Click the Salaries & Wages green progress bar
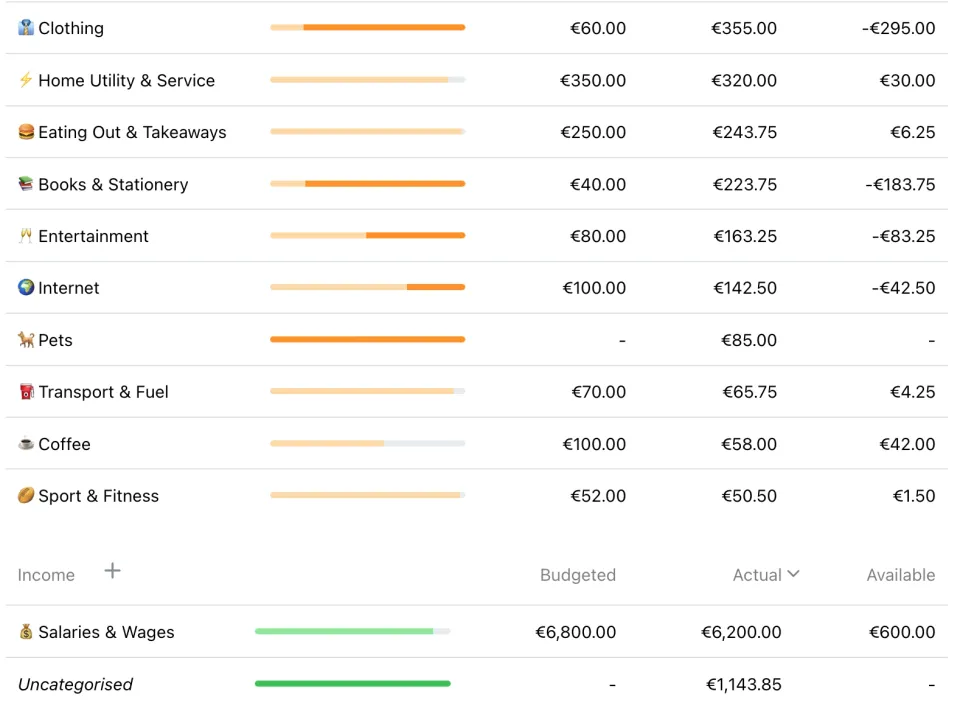 tap(353, 631)
